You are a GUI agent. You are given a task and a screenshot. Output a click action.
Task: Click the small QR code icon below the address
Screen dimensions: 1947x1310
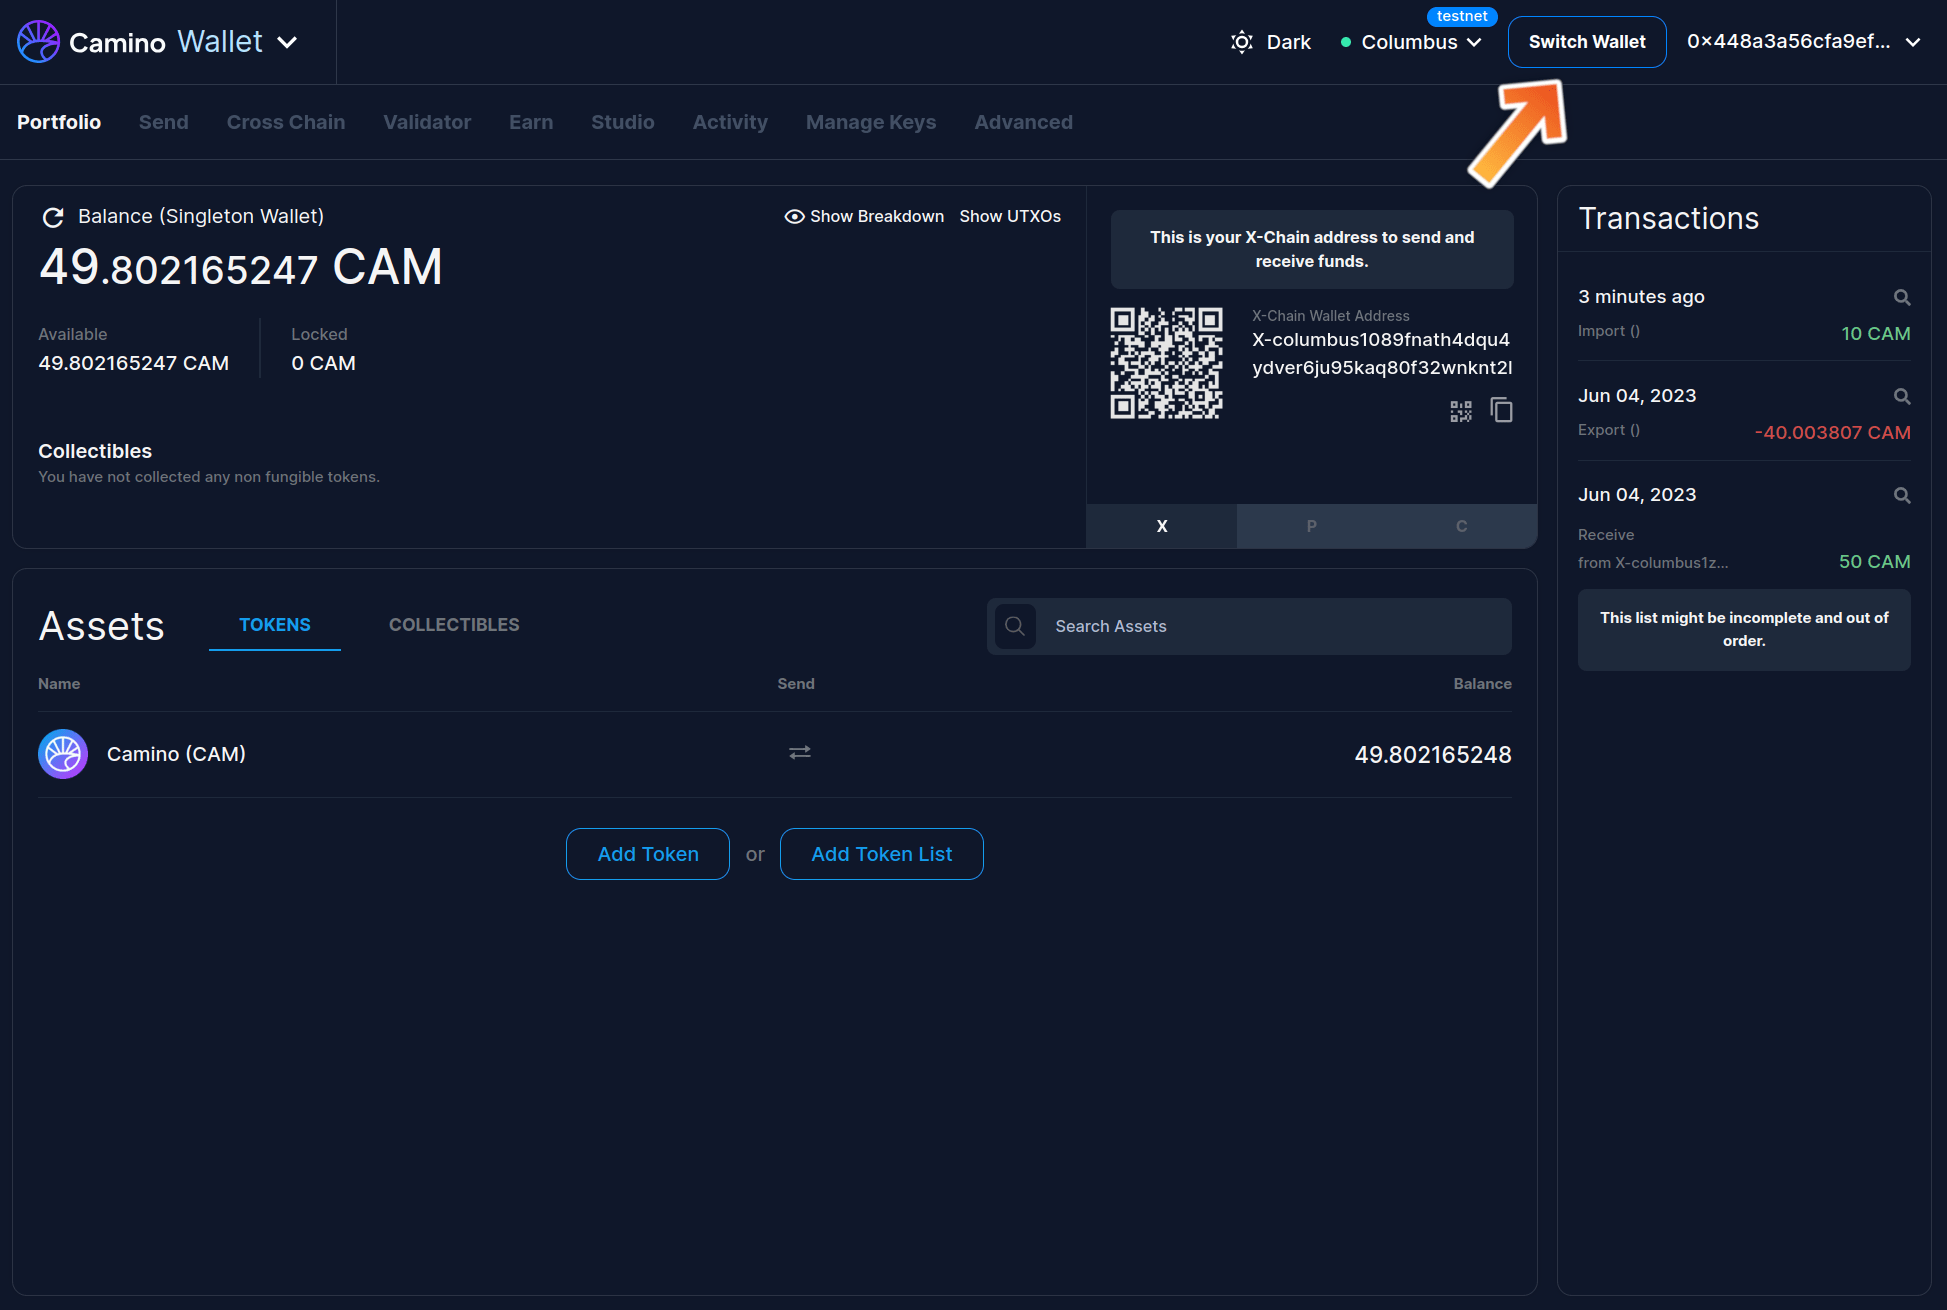(1460, 410)
